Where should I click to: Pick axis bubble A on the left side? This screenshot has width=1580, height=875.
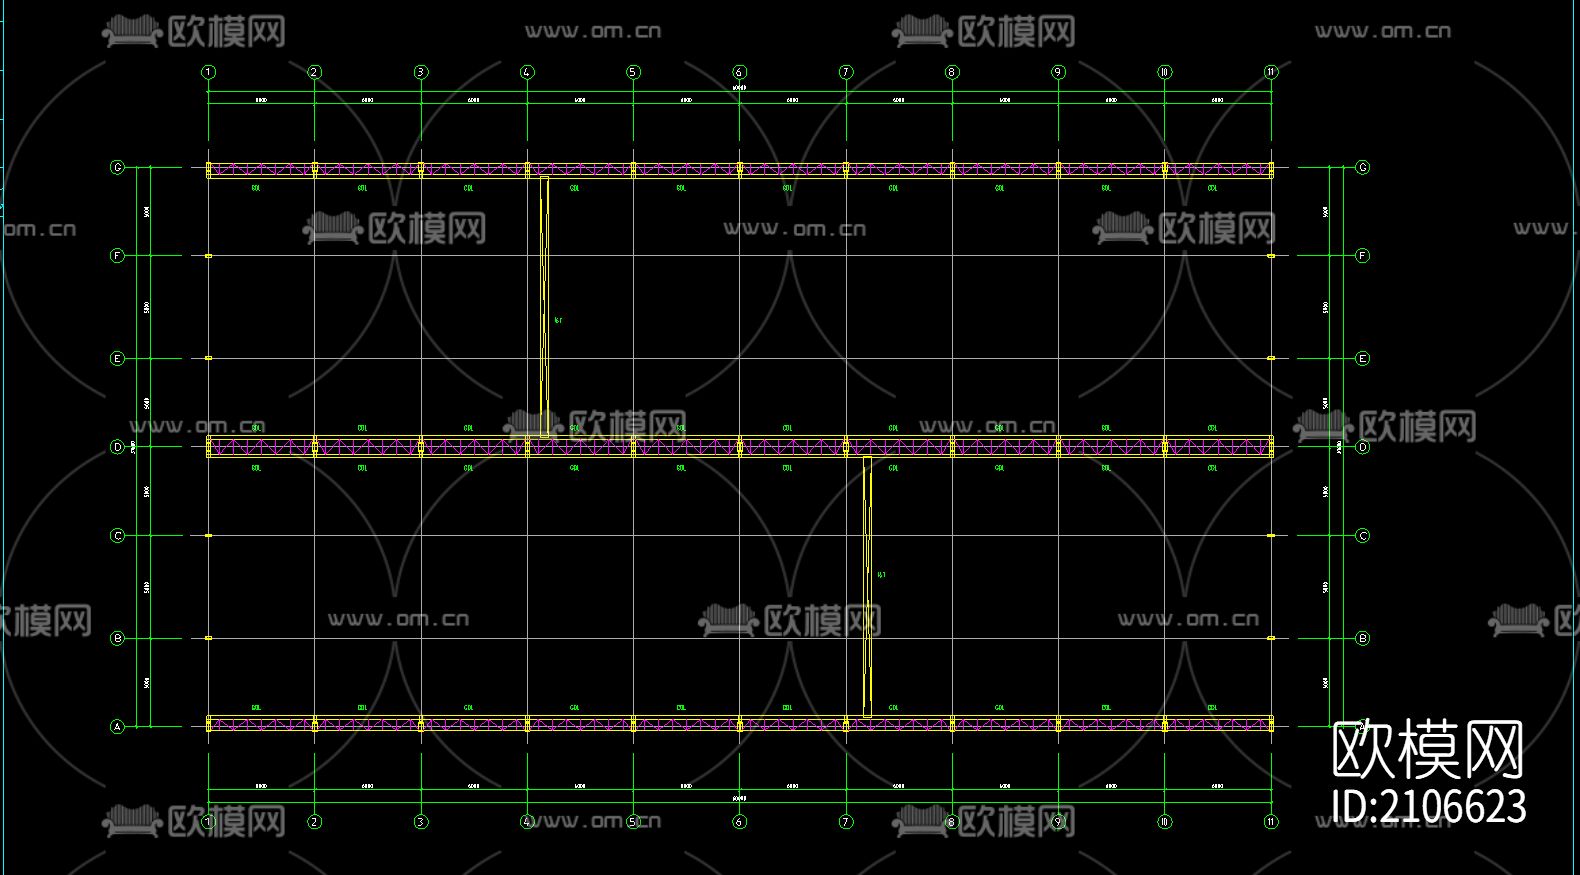[117, 727]
